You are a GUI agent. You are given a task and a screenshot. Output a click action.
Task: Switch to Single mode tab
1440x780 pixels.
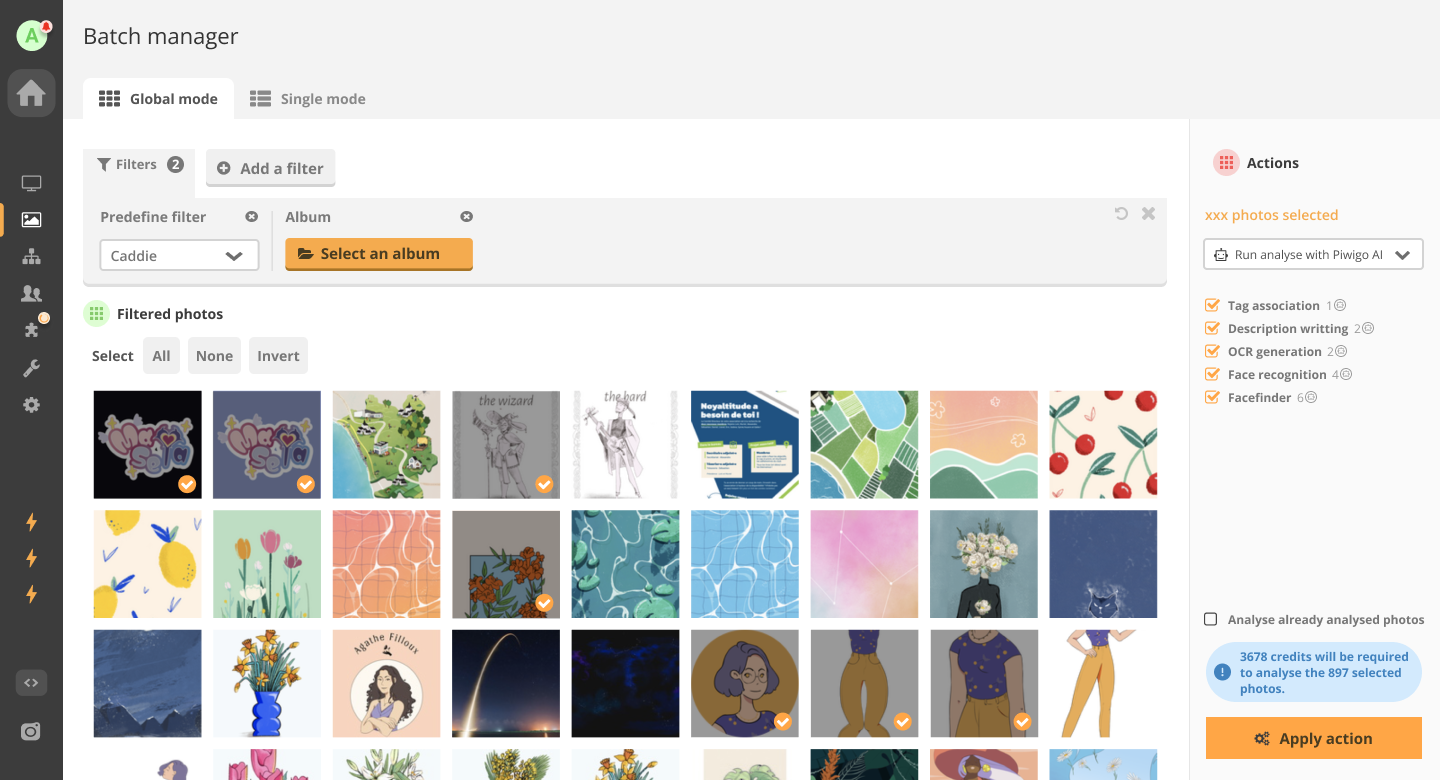point(308,99)
